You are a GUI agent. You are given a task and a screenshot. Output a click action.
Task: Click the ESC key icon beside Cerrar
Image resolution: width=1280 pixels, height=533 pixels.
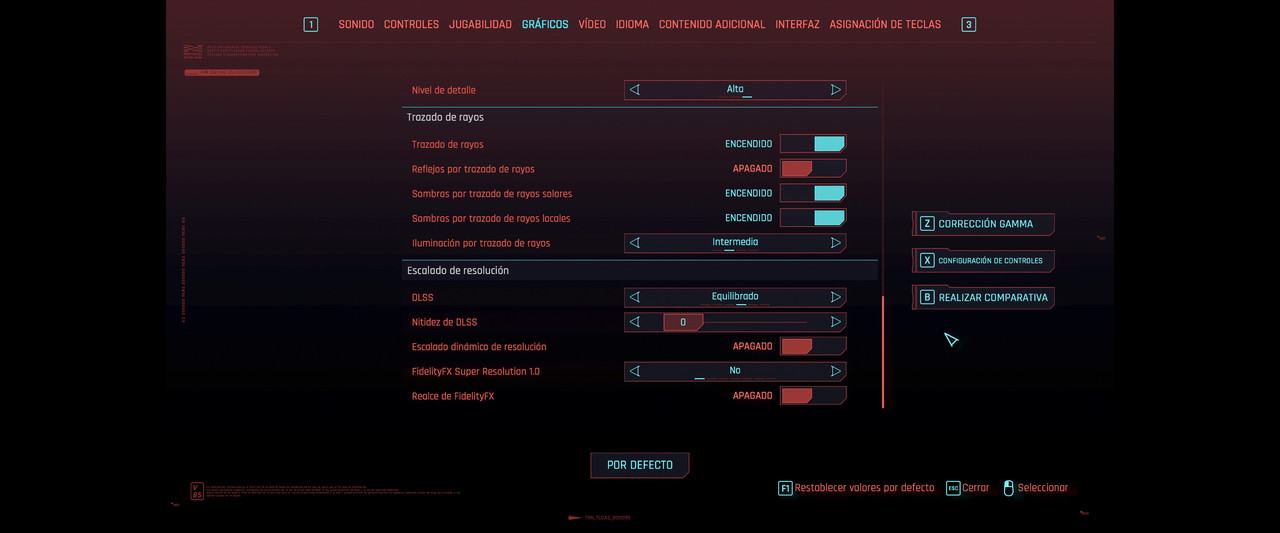click(x=953, y=488)
